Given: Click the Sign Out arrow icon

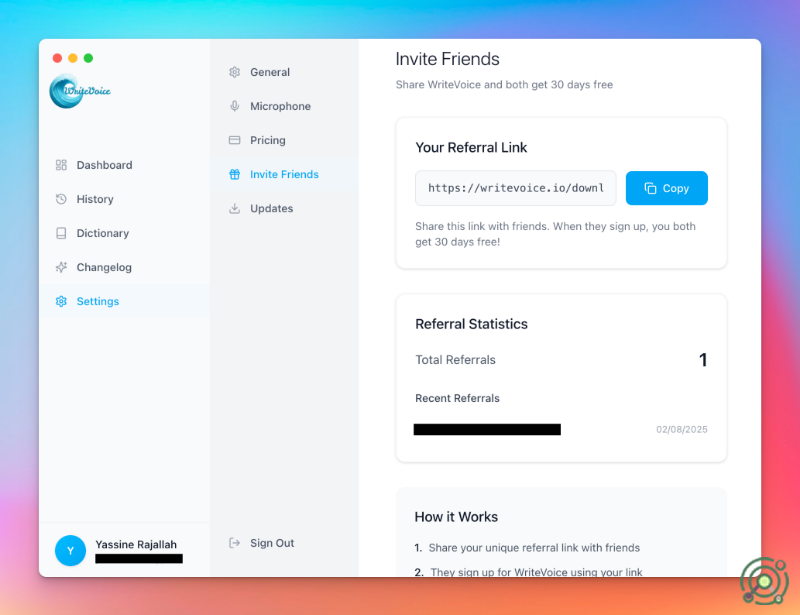Looking at the screenshot, I should pyautogui.click(x=234, y=543).
